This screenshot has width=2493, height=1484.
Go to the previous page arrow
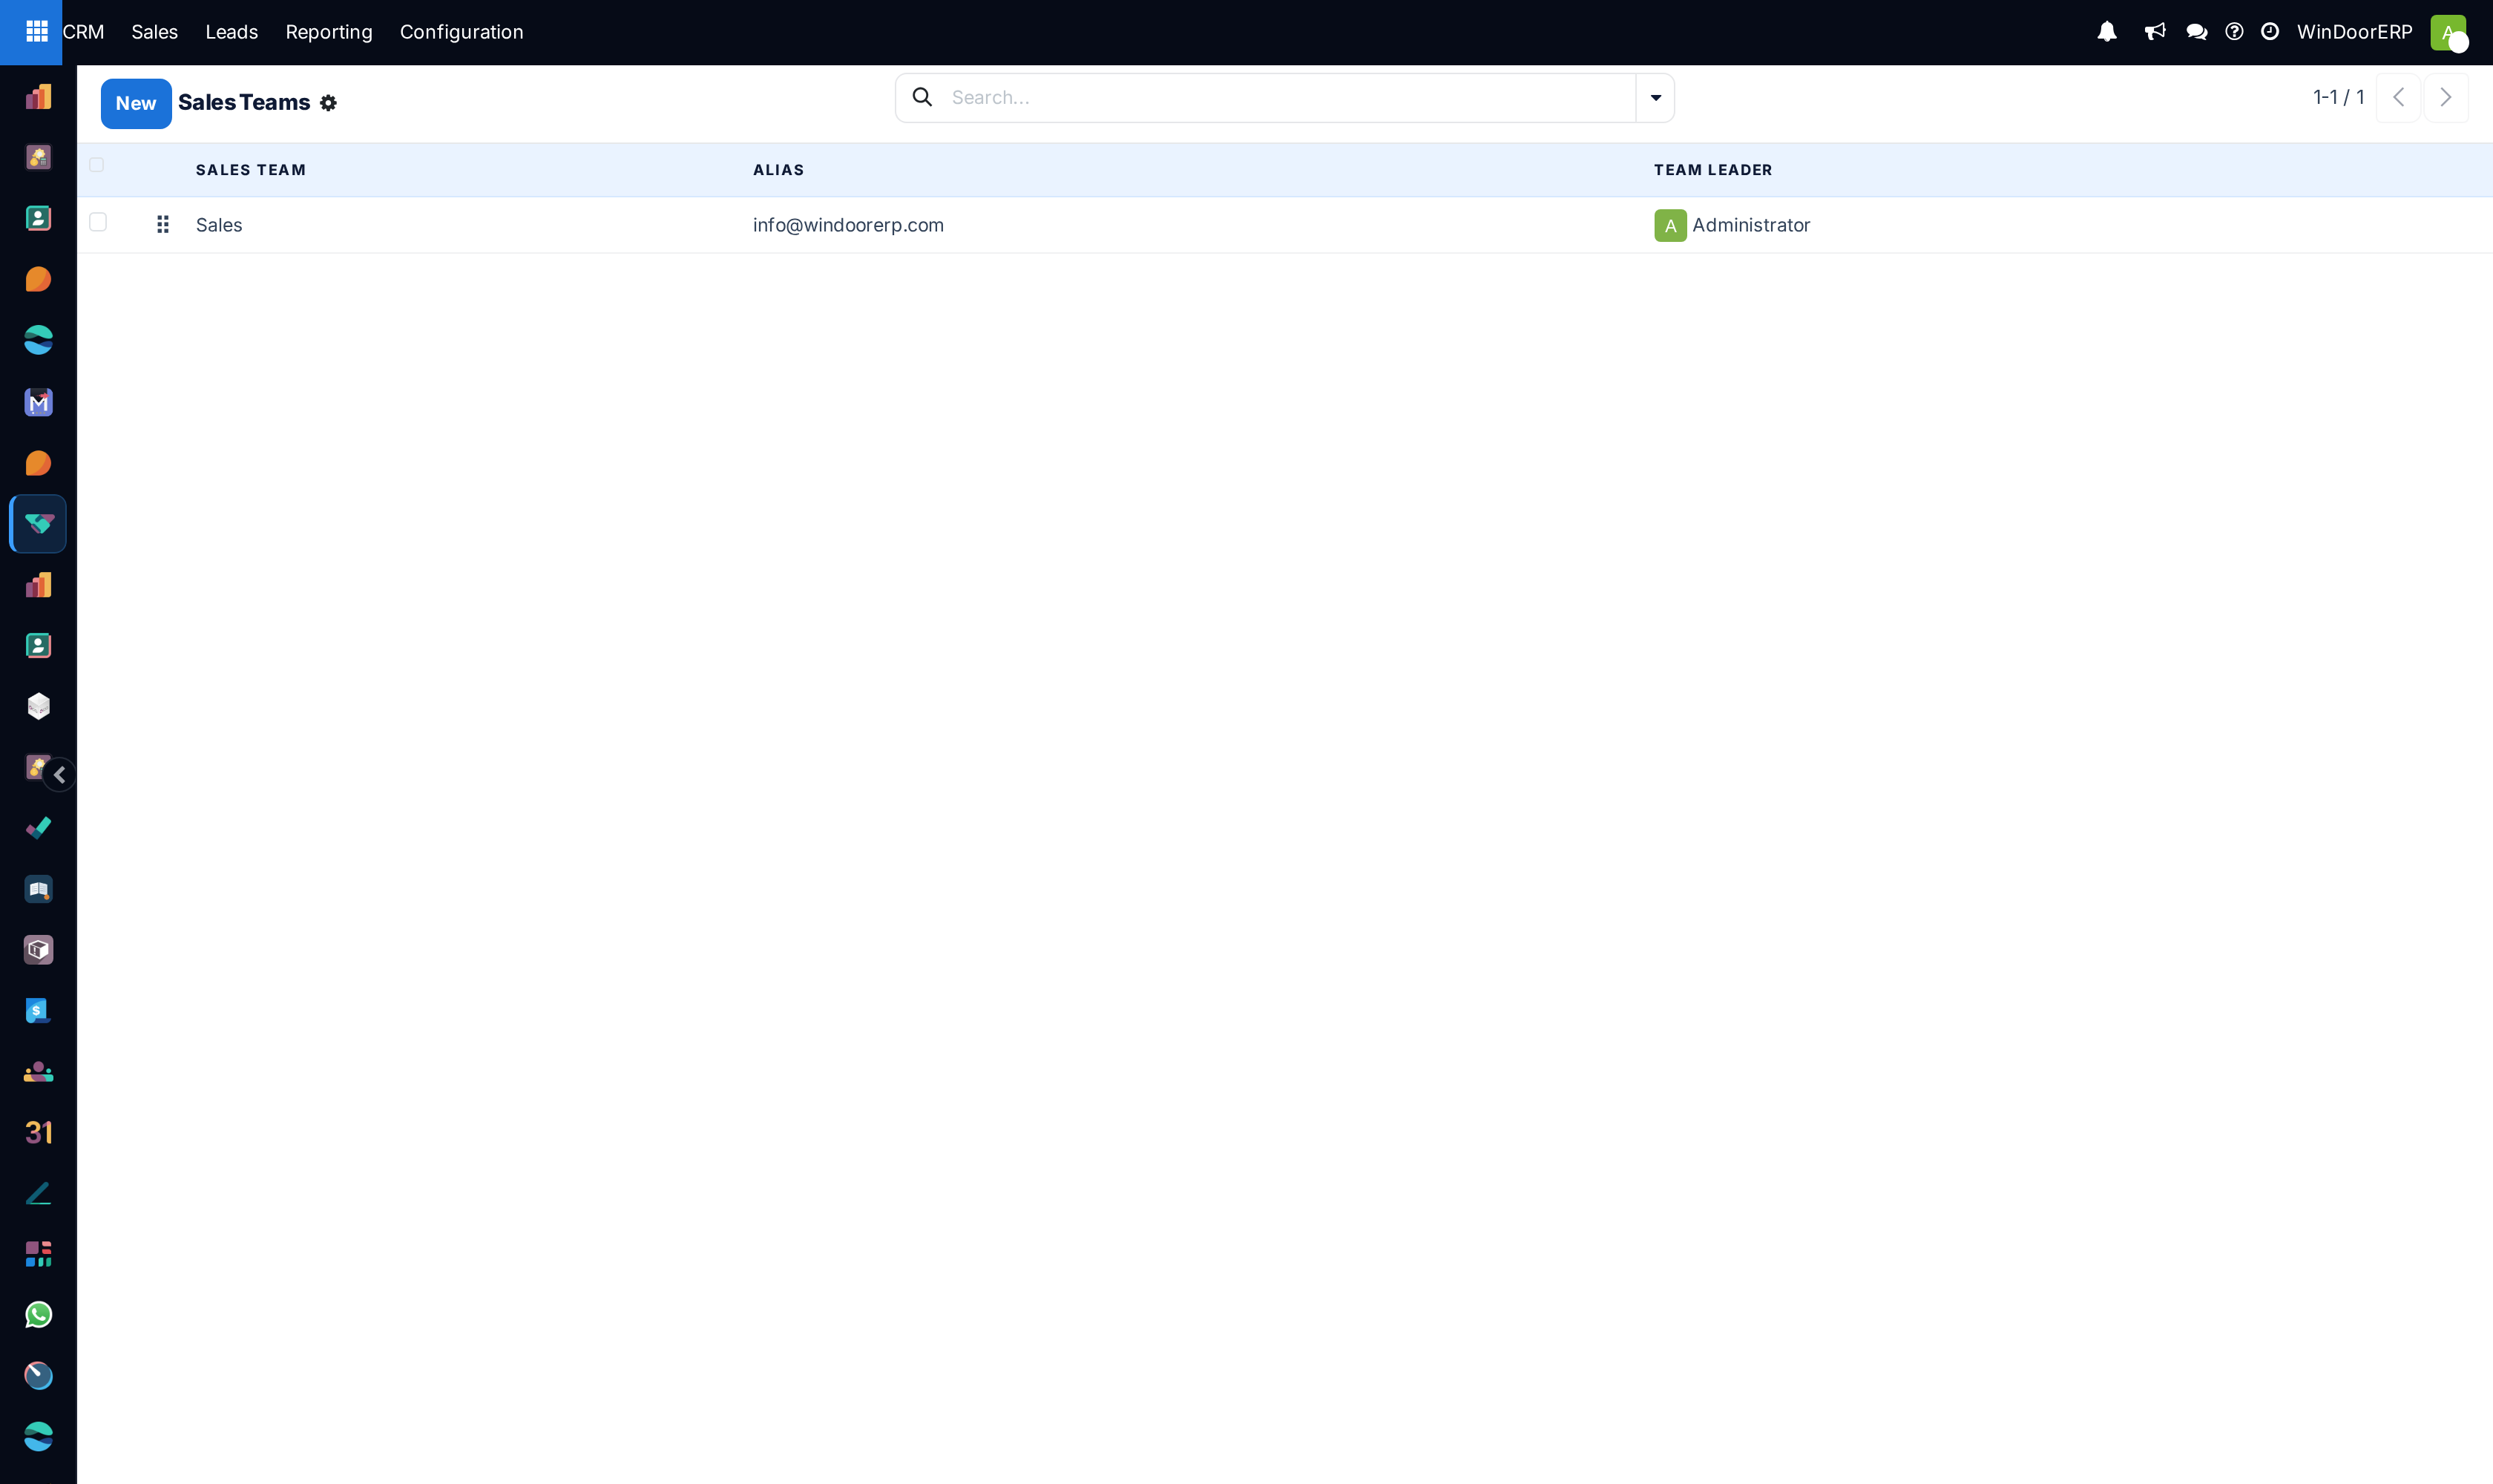2398,97
